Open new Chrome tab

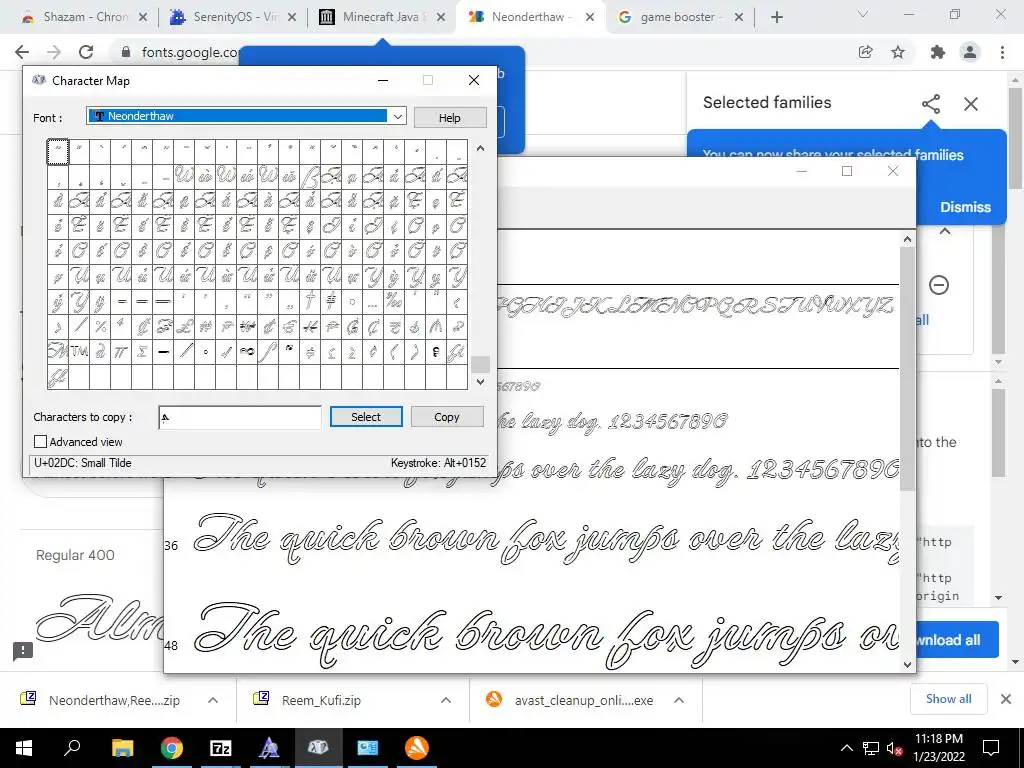(x=776, y=17)
